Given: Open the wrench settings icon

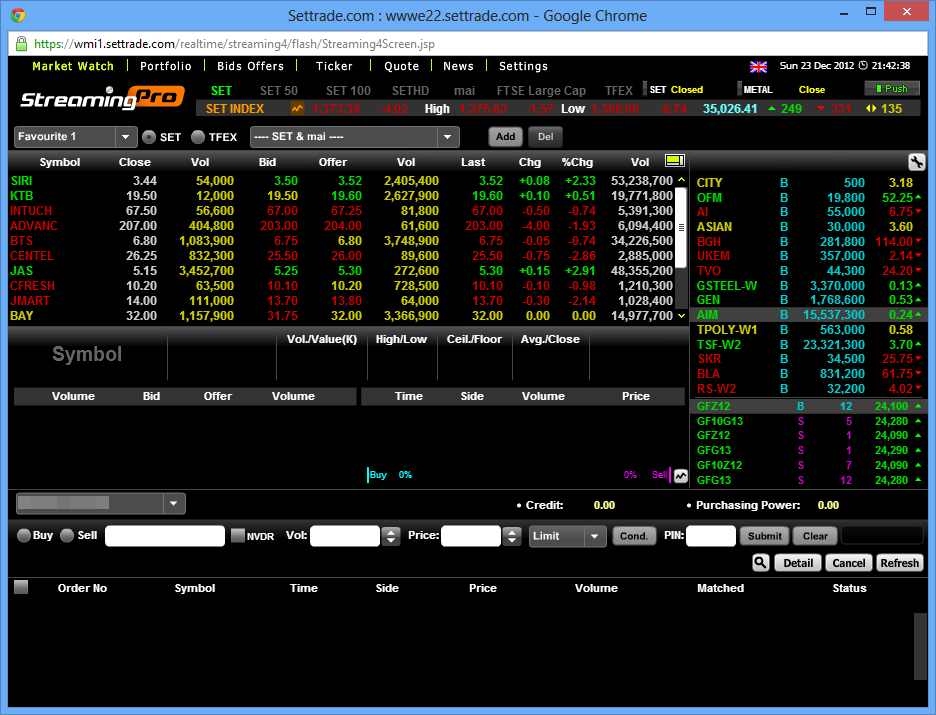Looking at the screenshot, I should (x=916, y=162).
